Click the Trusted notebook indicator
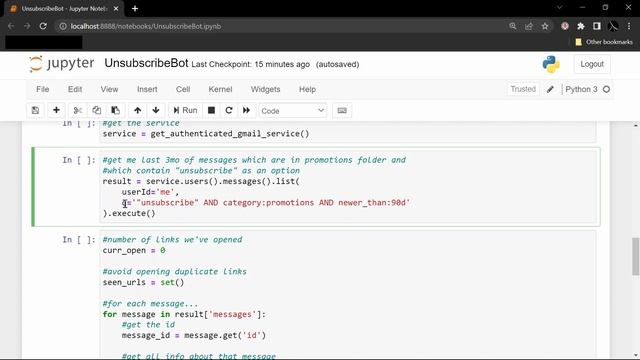Screen dimensions: 640x360 click(x=523, y=89)
